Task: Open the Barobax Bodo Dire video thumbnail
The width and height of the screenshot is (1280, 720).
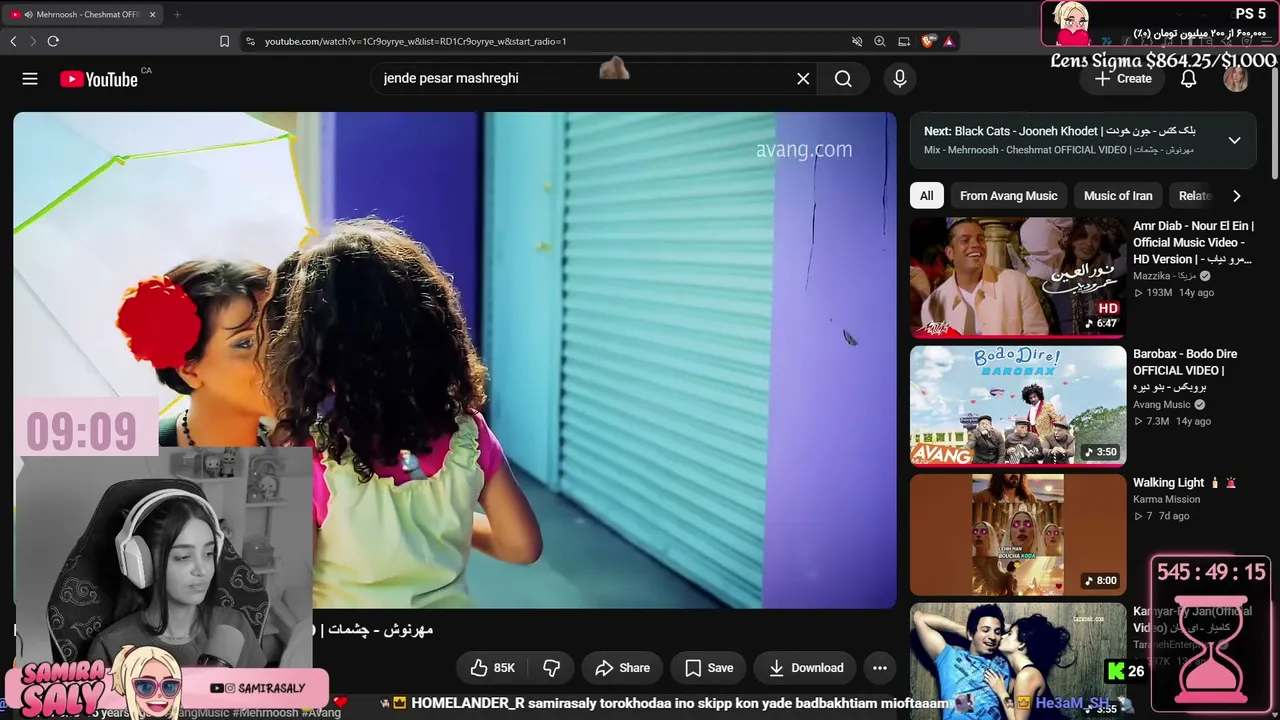Action: point(1018,406)
